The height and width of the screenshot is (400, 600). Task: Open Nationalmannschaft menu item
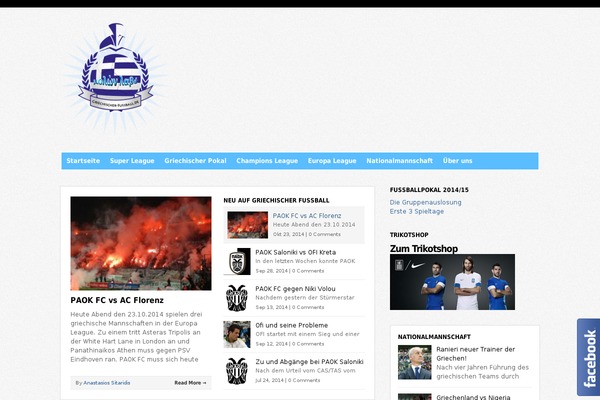tap(399, 161)
